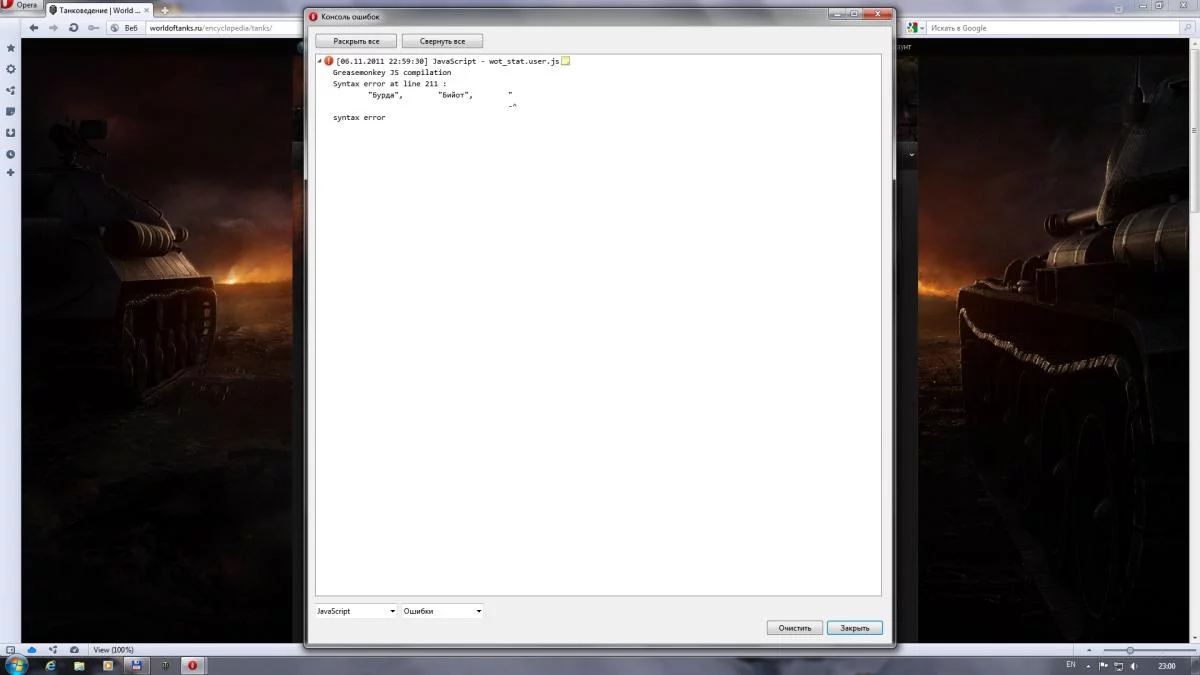This screenshot has width=1200, height=675.
Task: Open the JavaScript source filter dropdown
Action: 356,611
